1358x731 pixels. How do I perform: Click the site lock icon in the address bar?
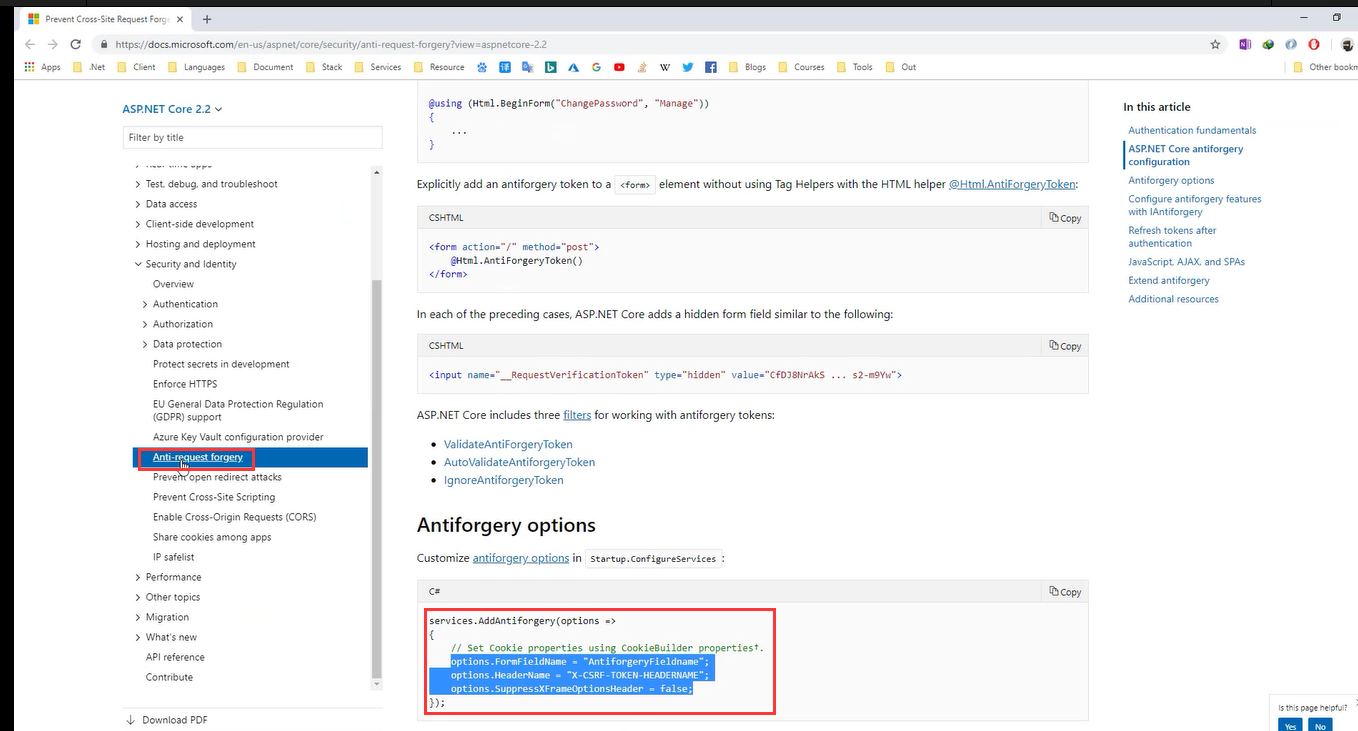point(103,44)
